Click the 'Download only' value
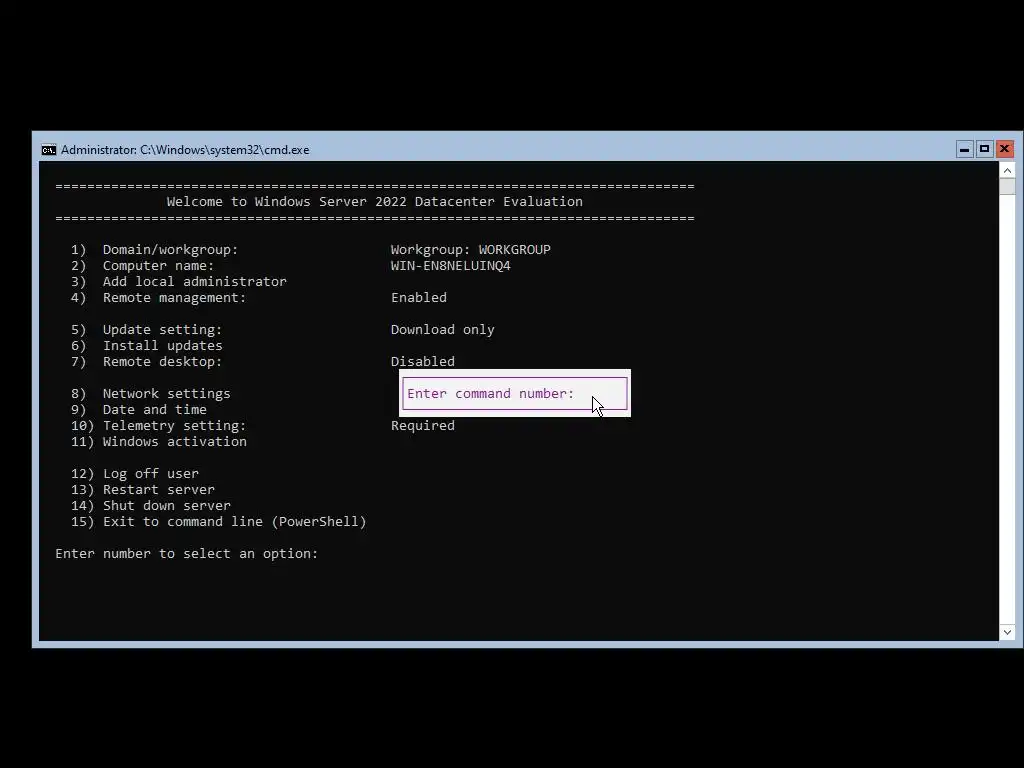 [442, 330]
